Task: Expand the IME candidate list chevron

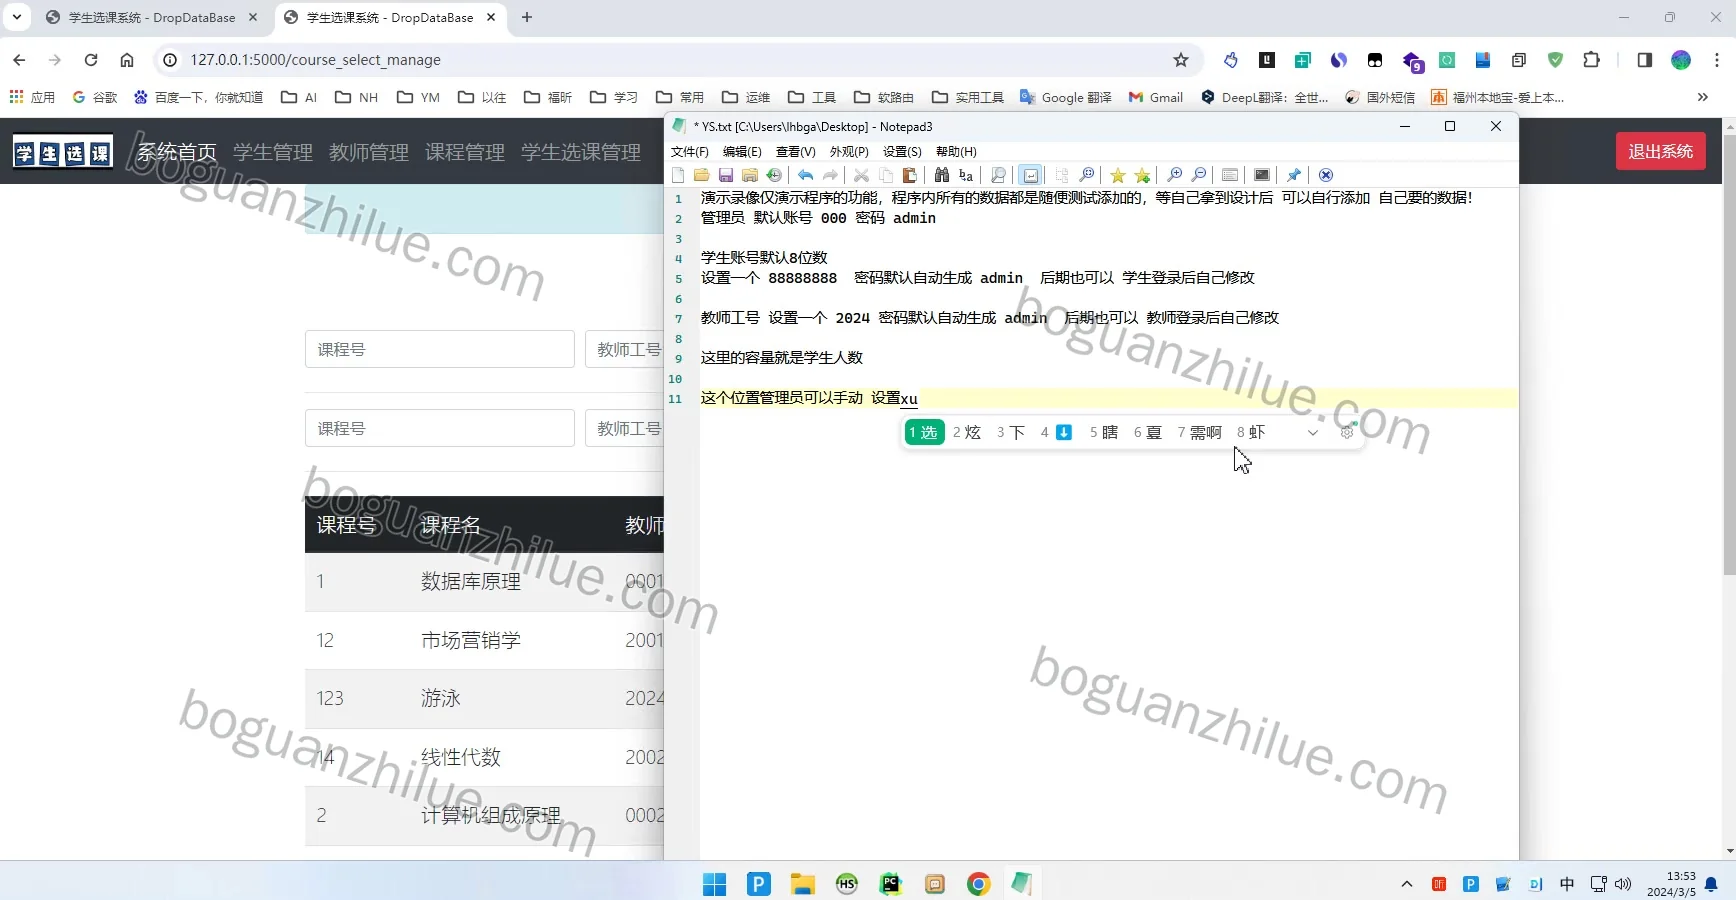Action: (1313, 432)
